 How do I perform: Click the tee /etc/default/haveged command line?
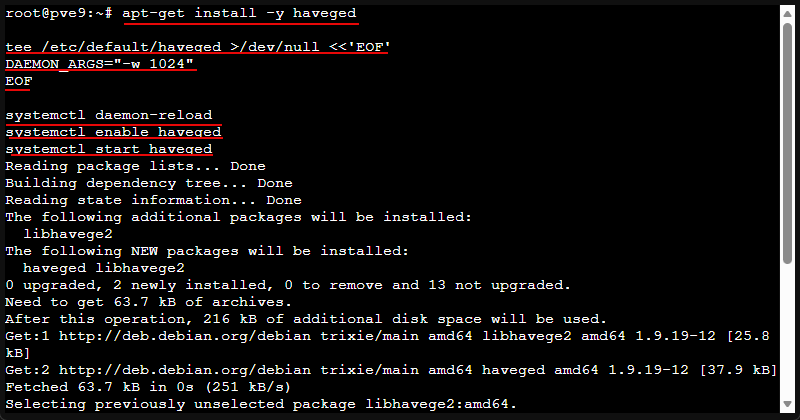197,48
